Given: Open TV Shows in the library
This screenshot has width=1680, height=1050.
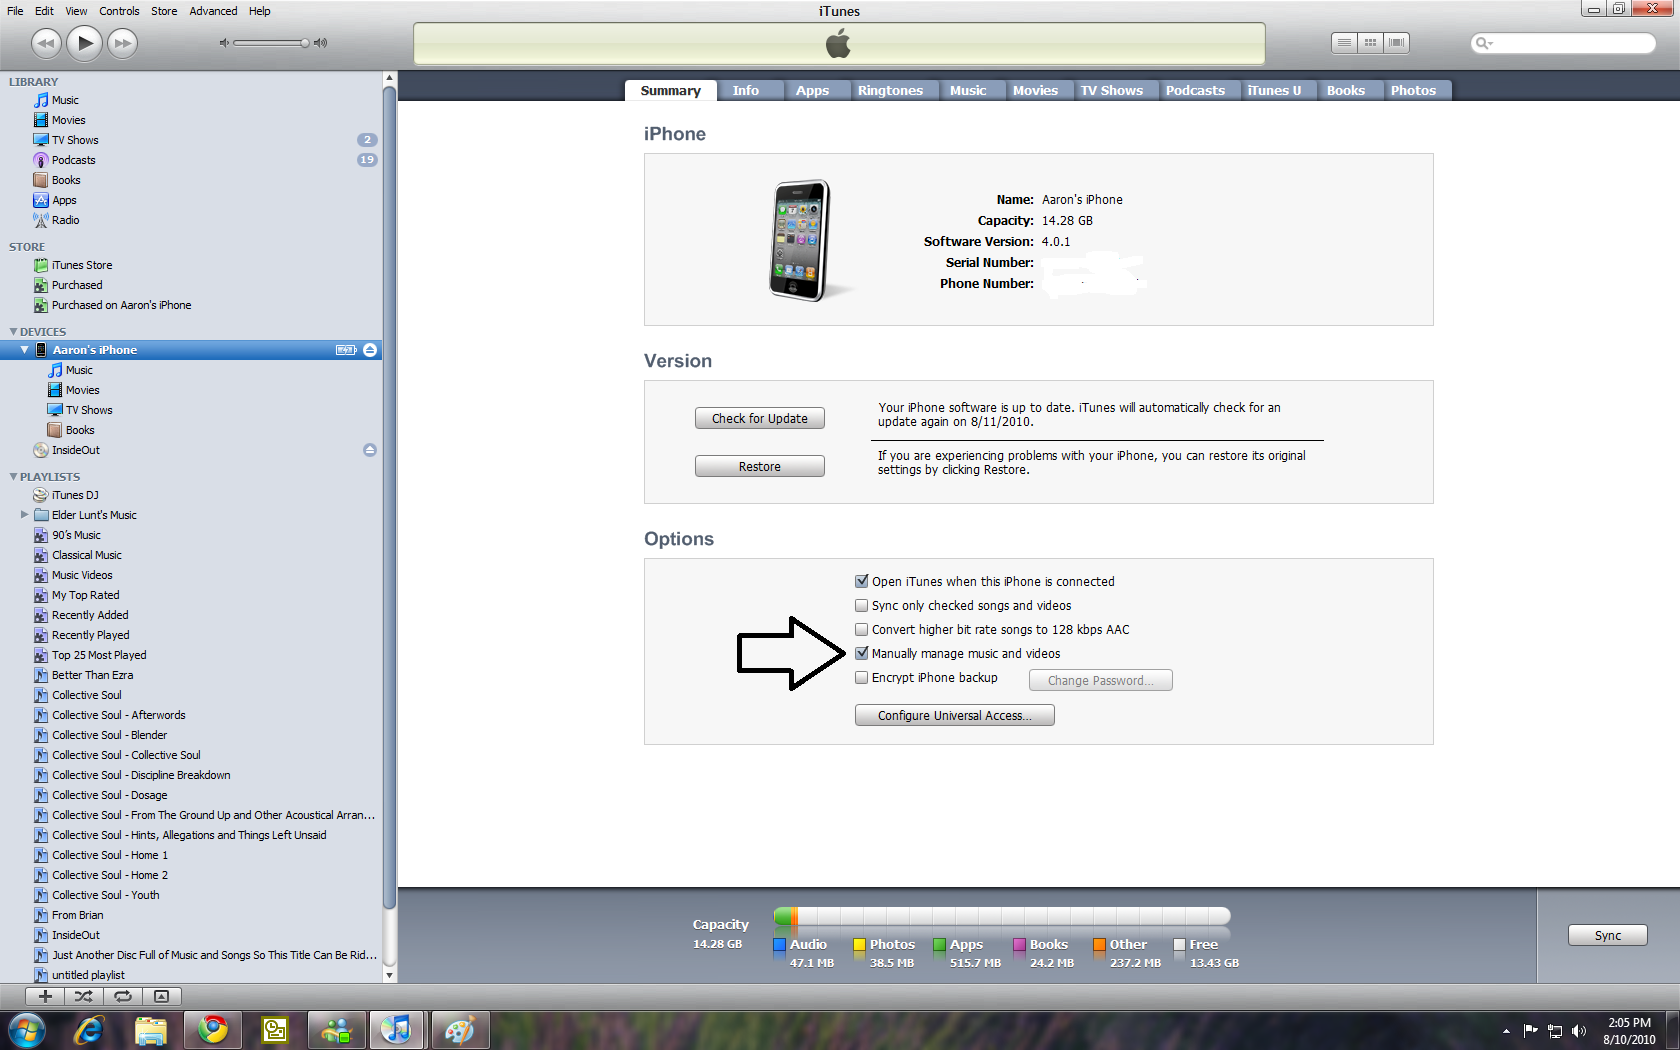Looking at the screenshot, I should (x=75, y=140).
